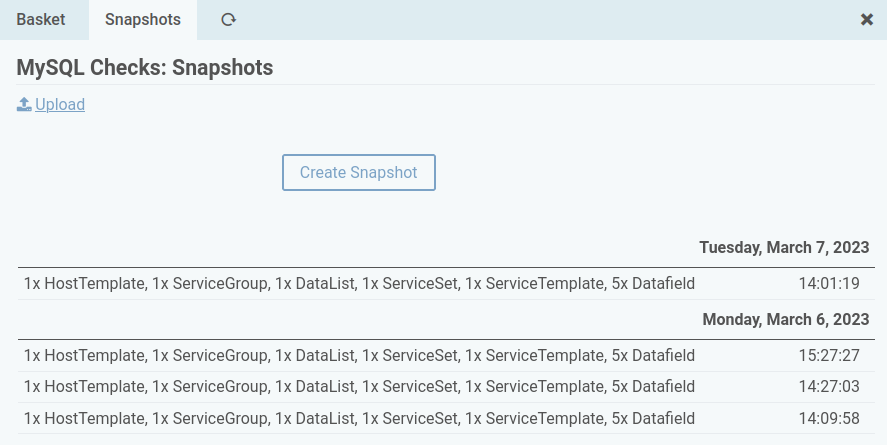Click the 14:09:58 timestamp
887x445 pixels.
[829, 418]
